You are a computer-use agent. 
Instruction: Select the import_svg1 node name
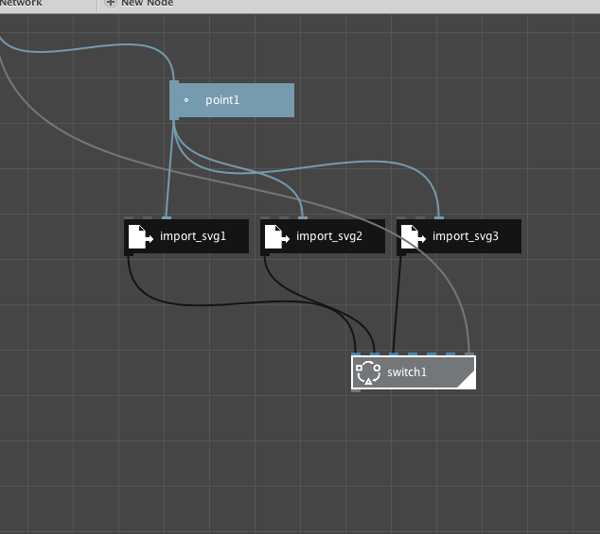(193, 236)
